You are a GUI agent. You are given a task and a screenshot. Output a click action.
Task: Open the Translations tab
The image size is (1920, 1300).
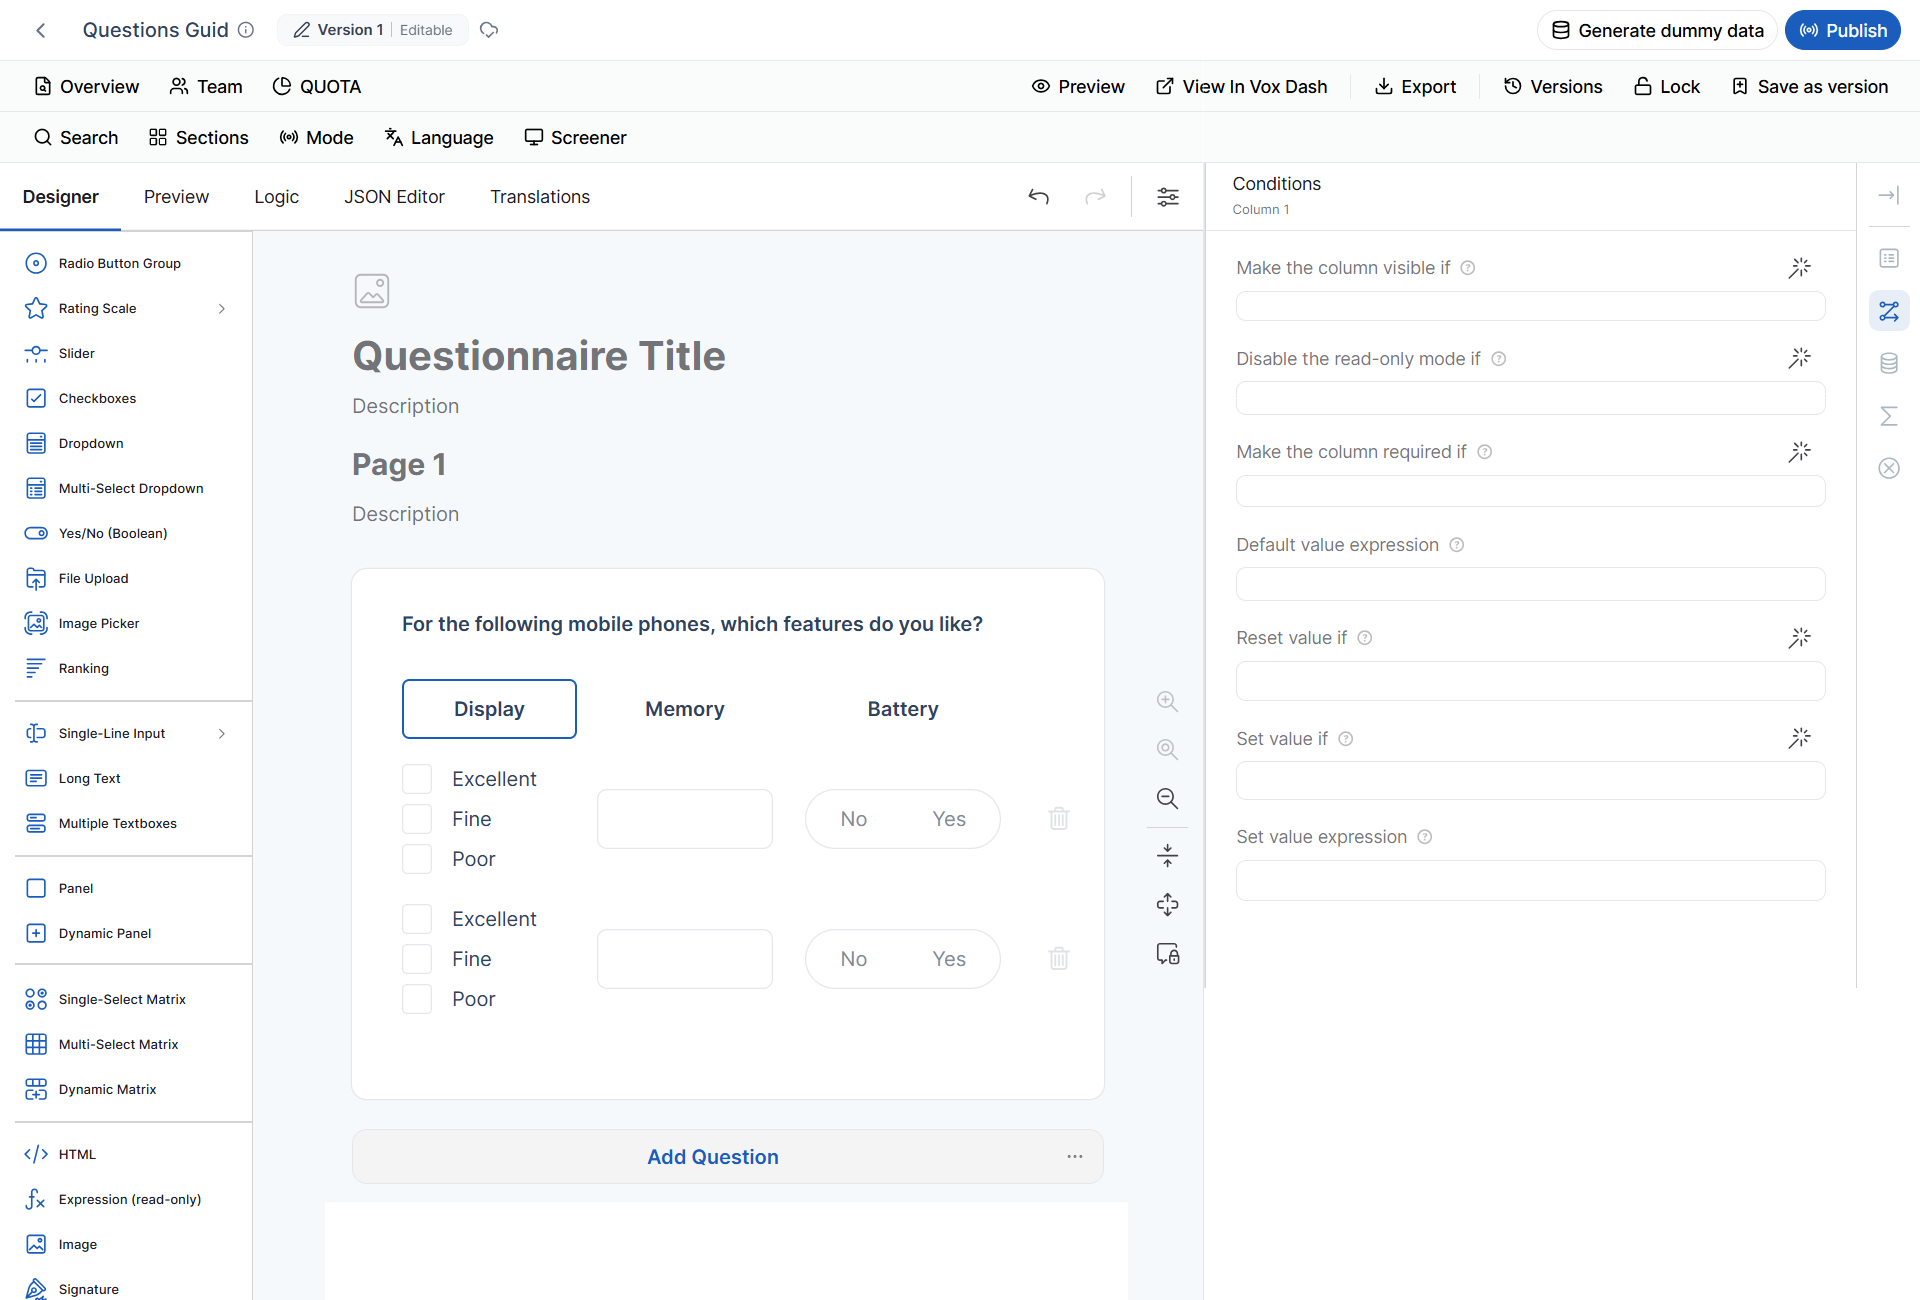[x=540, y=197]
